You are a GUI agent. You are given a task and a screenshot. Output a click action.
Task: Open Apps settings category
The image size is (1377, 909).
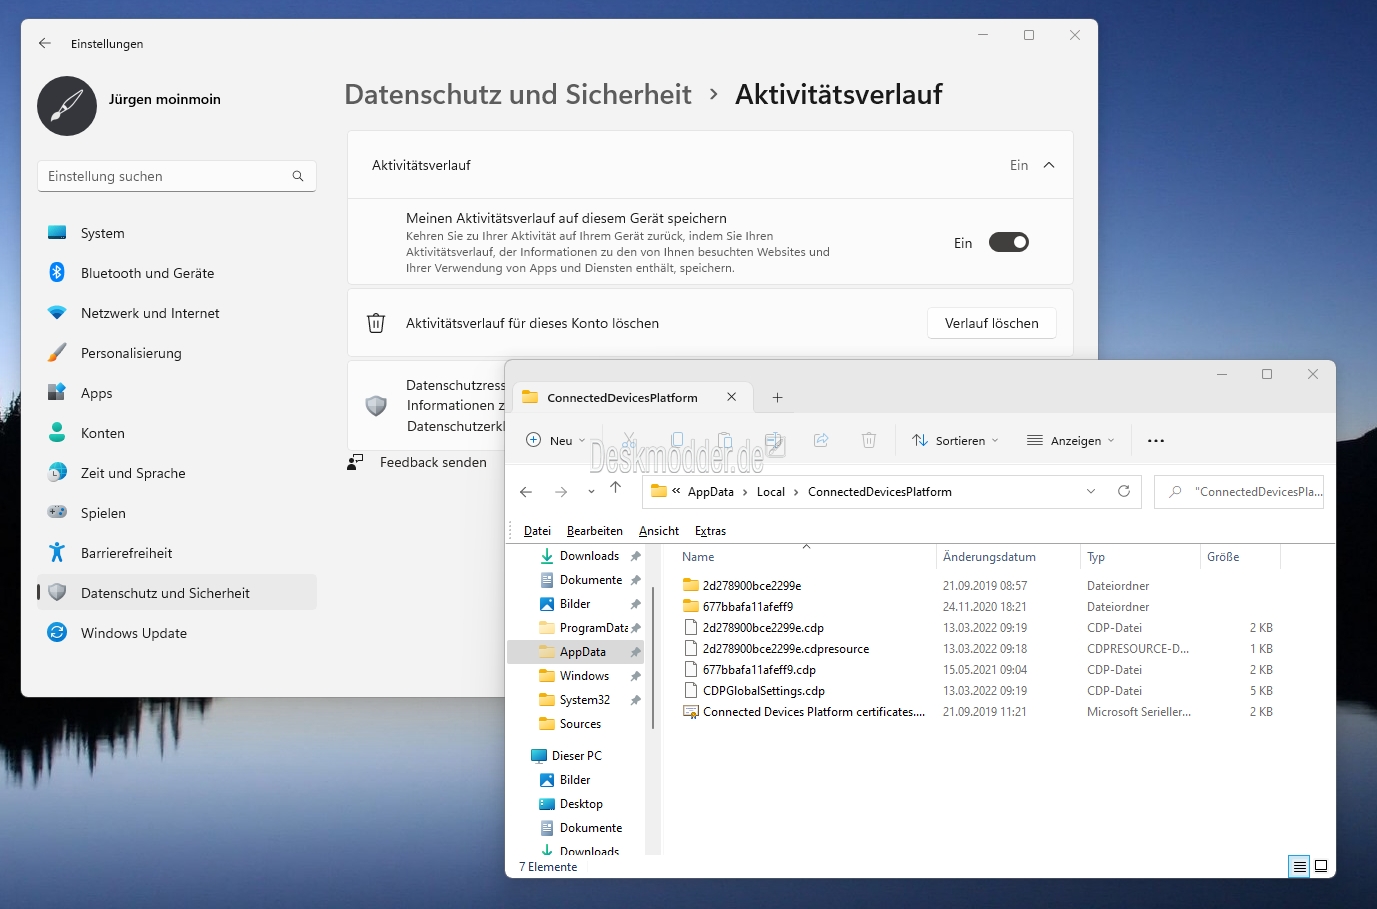click(x=177, y=393)
